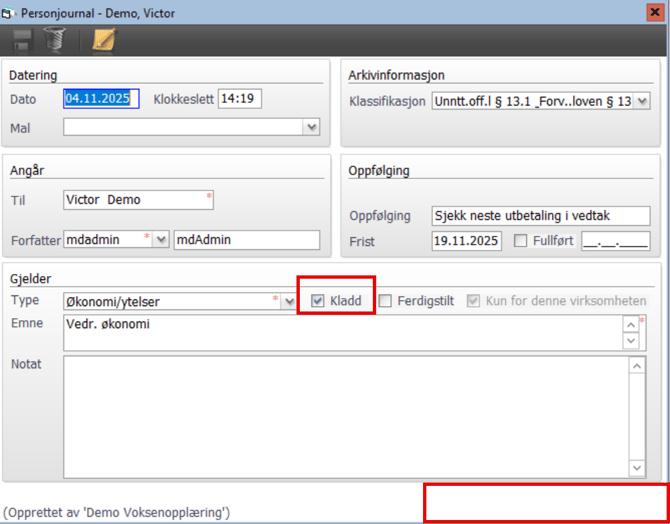The image size is (670, 524).
Task: Click the Dato date field
Action: tap(101, 99)
